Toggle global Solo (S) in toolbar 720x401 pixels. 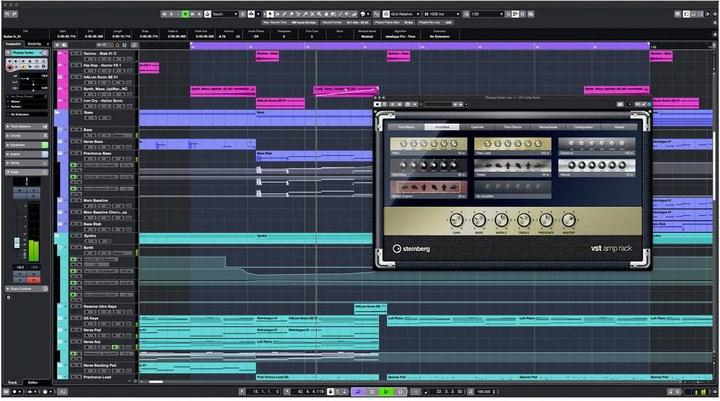[171, 14]
